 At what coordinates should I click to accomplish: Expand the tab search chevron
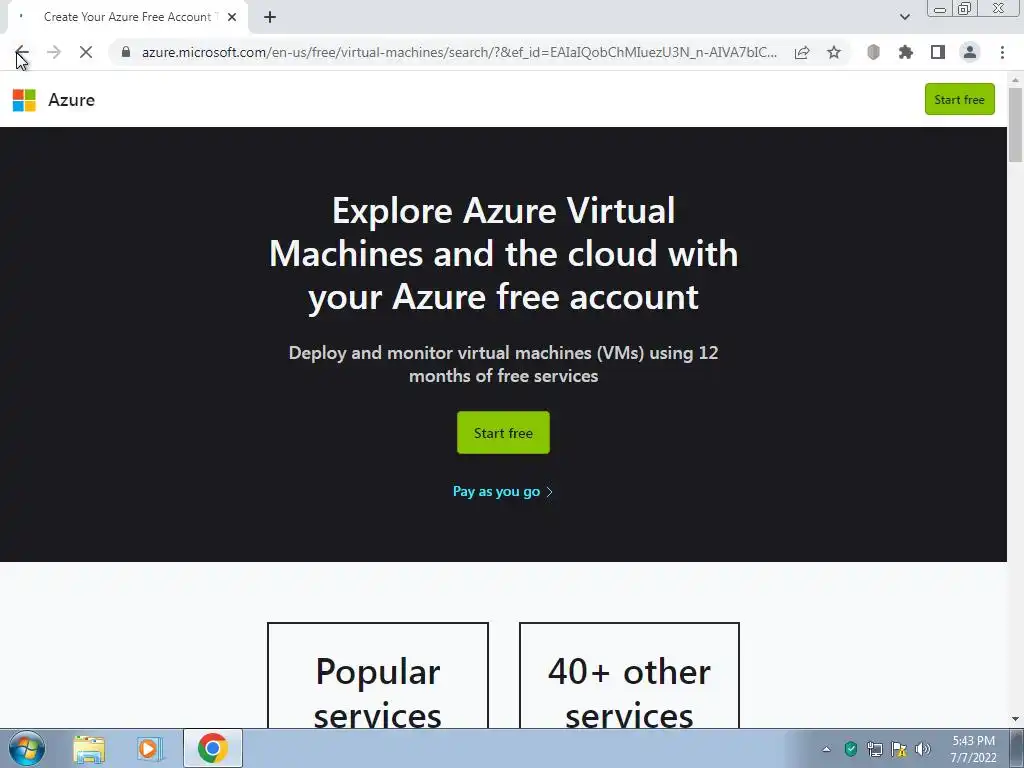904,17
